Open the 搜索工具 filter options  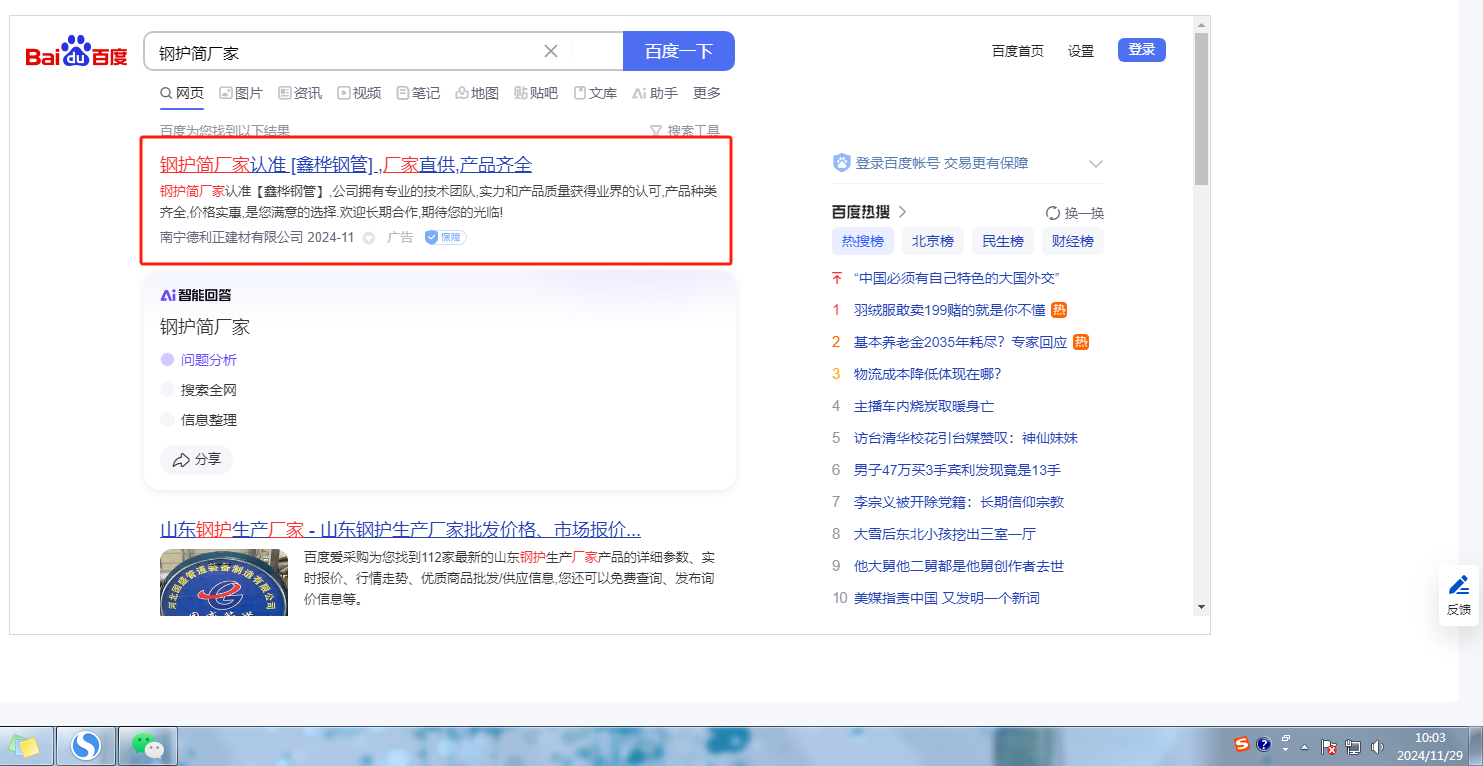685,131
